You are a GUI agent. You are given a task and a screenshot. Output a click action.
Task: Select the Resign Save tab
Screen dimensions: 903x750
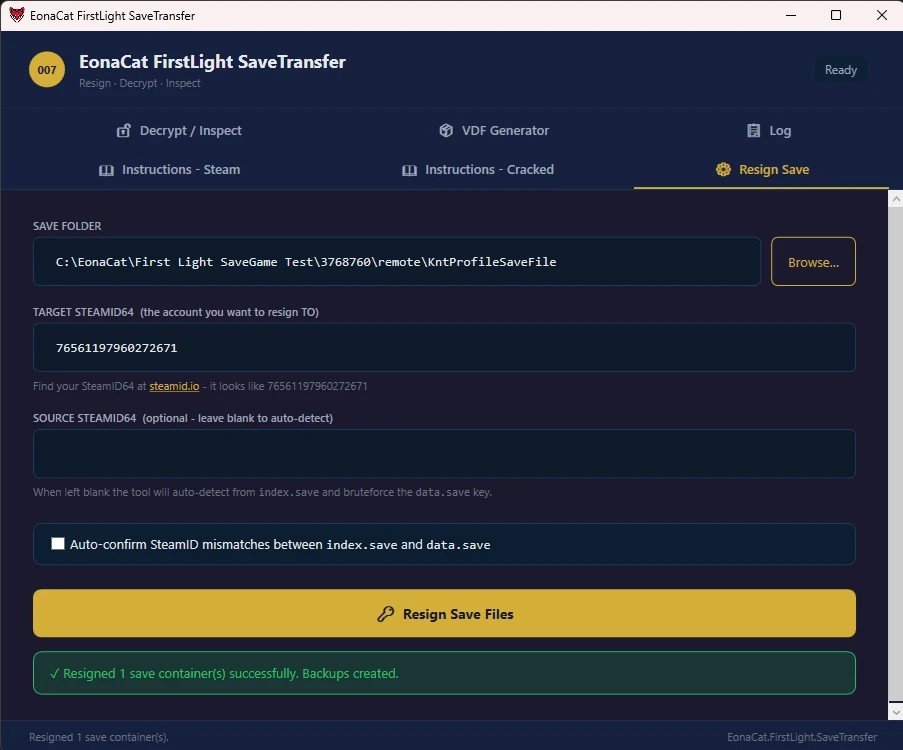761,170
